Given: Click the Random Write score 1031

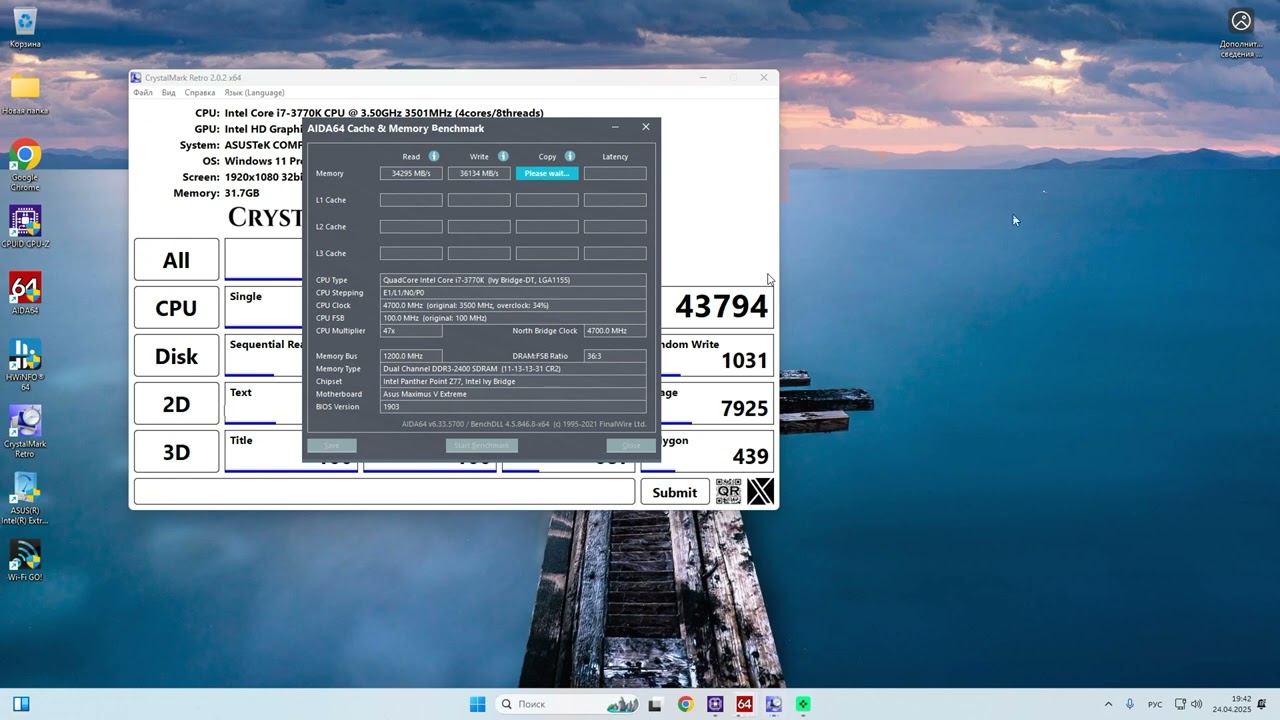Looking at the screenshot, I should point(745,361).
